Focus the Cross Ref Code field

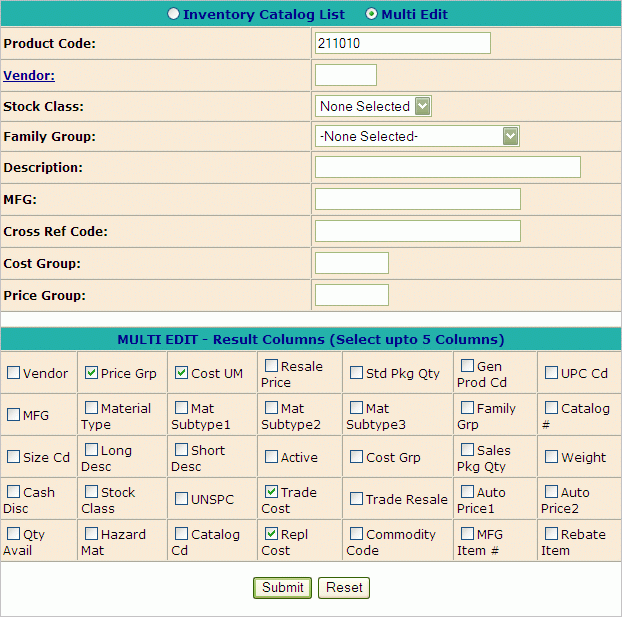click(417, 231)
